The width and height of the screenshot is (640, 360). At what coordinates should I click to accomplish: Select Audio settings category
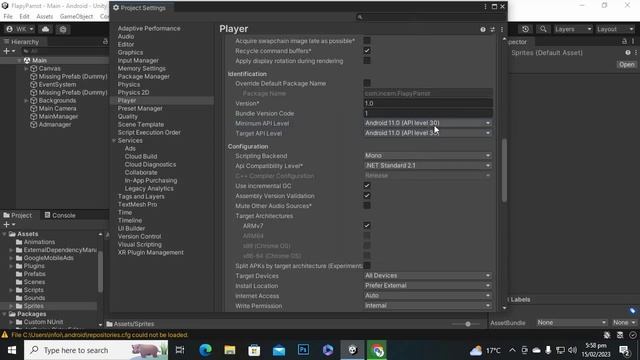click(x=126, y=36)
